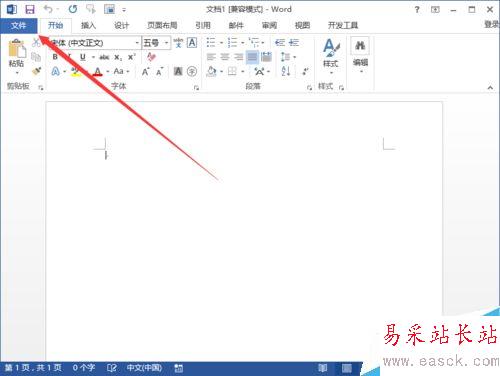Copy the selection
Image resolution: width=500 pixels, height=376 pixels.
(x=36, y=57)
